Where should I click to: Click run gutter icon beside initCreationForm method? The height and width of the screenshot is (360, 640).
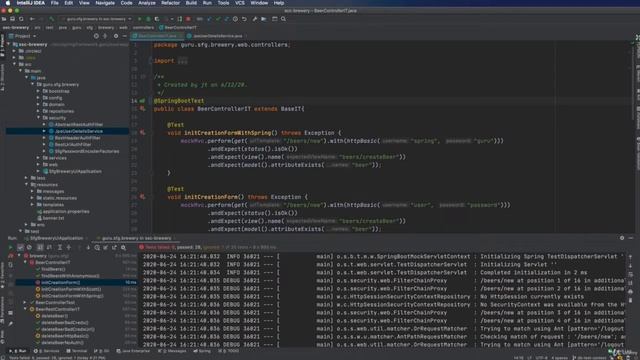point(142,197)
